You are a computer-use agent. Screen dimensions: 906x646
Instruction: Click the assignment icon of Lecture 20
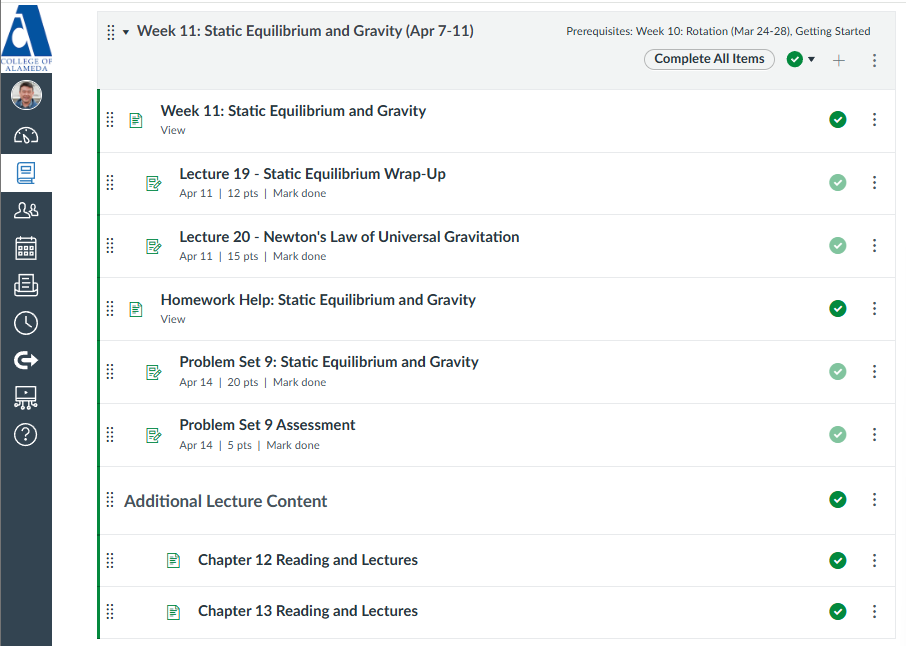[154, 247]
